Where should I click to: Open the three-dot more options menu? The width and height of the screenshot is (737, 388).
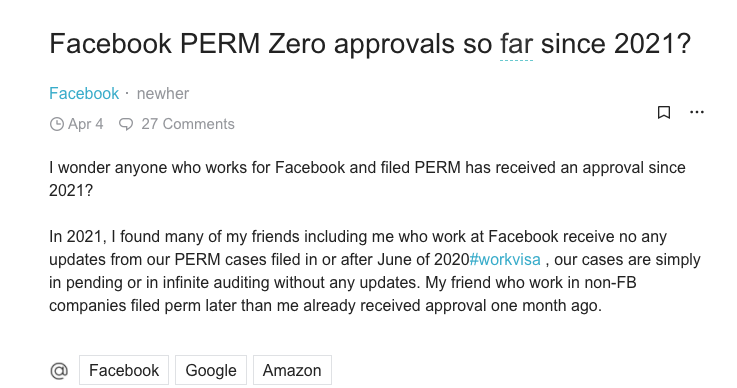[697, 112]
